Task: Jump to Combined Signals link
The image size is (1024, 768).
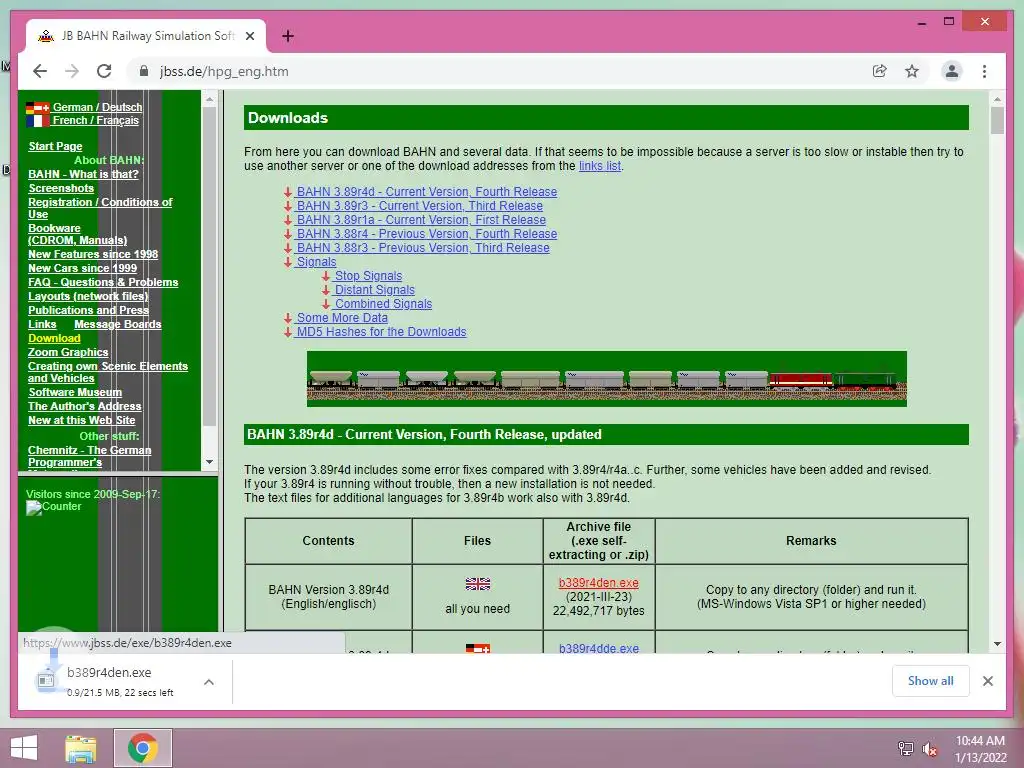Action: click(383, 304)
